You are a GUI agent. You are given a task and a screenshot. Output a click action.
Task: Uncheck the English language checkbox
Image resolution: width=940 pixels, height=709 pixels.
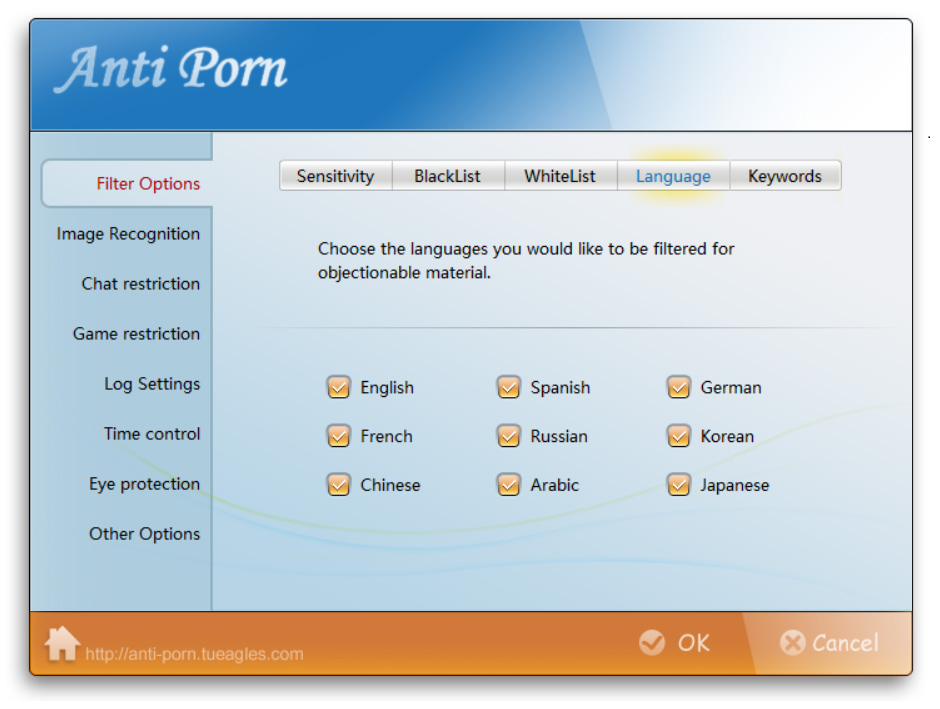point(339,387)
